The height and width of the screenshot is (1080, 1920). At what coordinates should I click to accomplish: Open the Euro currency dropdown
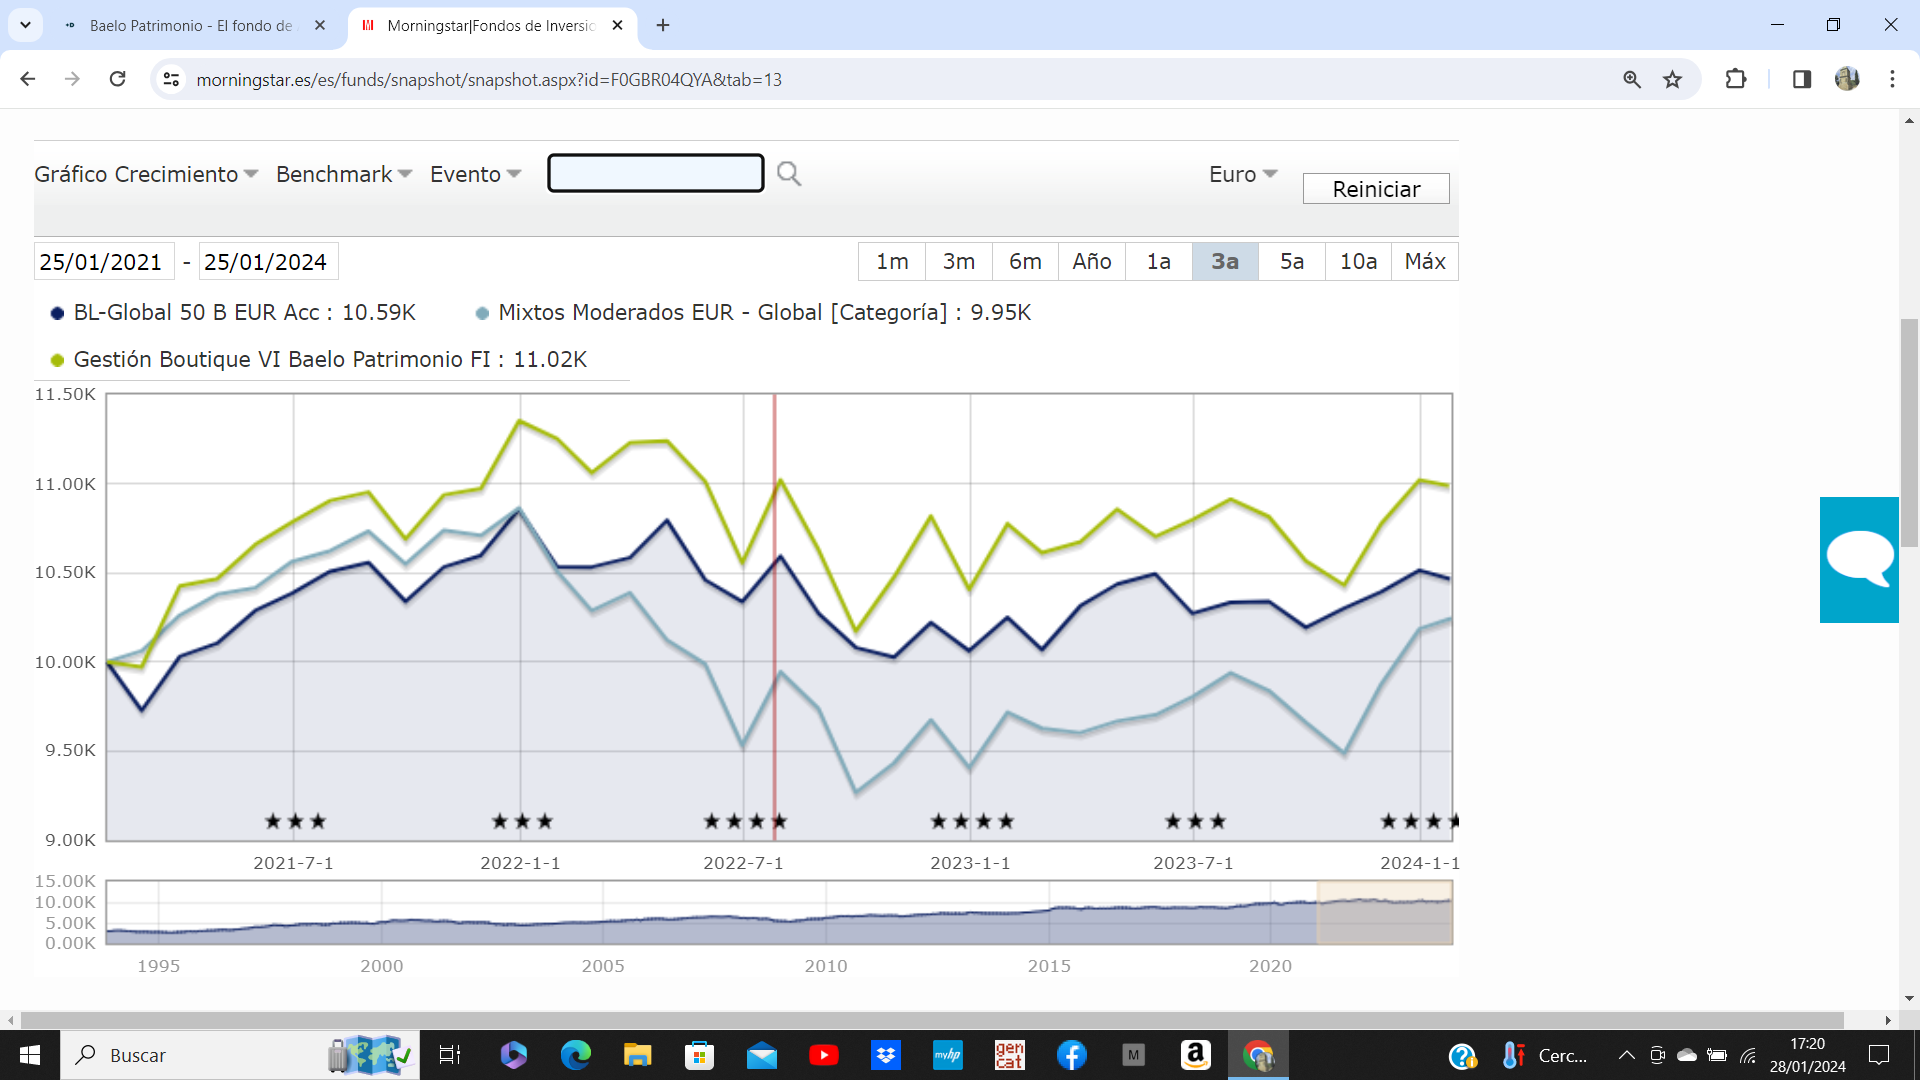click(x=1243, y=174)
